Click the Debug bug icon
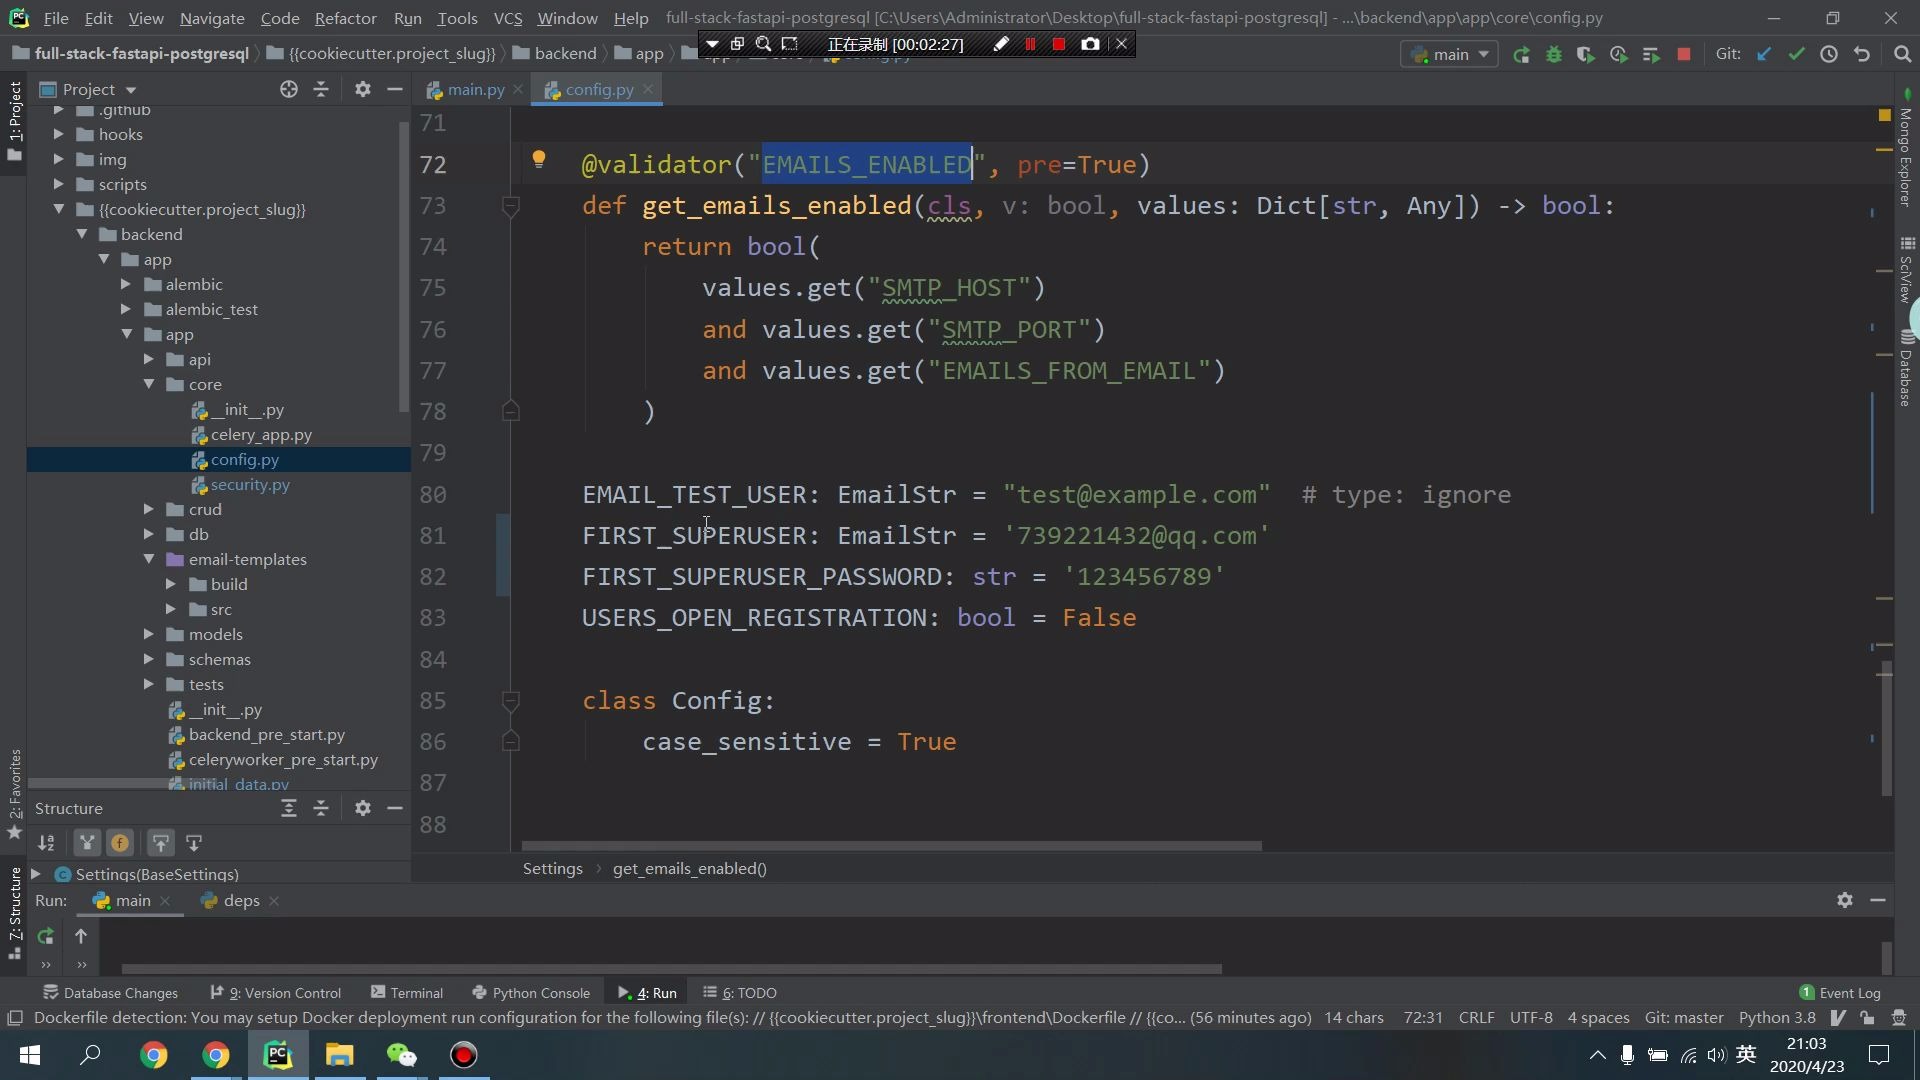The width and height of the screenshot is (1920, 1080). coord(1554,55)
